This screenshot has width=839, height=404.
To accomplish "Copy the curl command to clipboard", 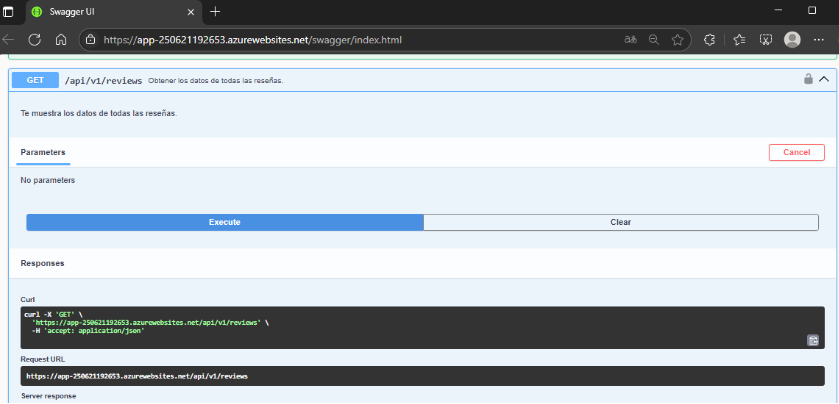I will (x=813, y=340).
